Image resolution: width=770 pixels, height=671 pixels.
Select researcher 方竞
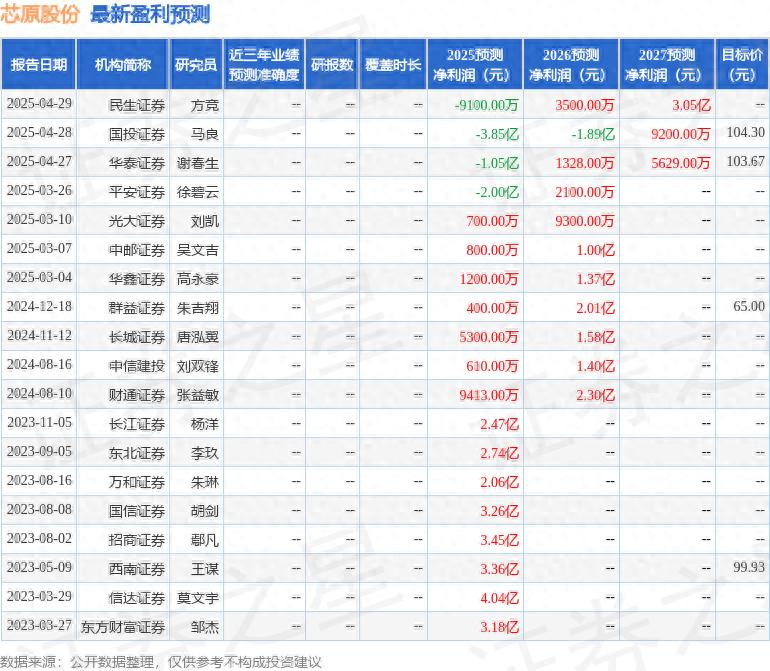tap(205, 105)
